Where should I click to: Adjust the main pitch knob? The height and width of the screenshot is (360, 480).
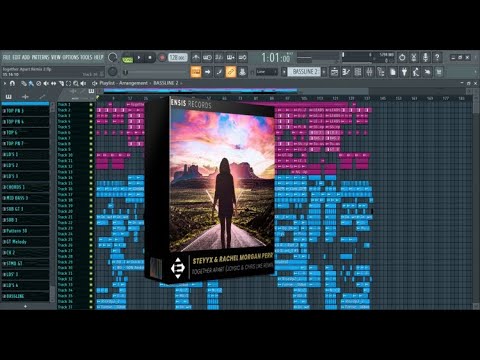(113, 72)
